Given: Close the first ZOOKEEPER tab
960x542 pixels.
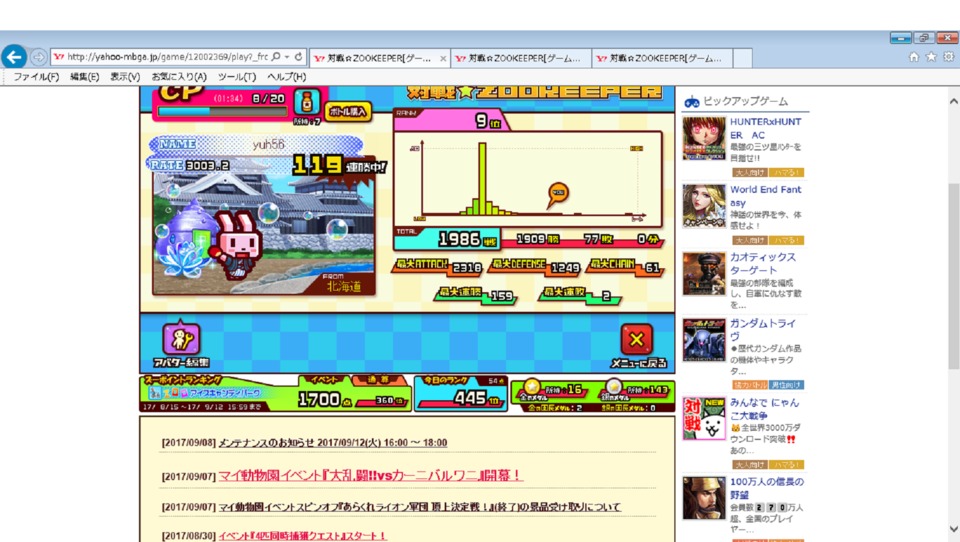Looking at the screenshot, I should pos(443,58).
